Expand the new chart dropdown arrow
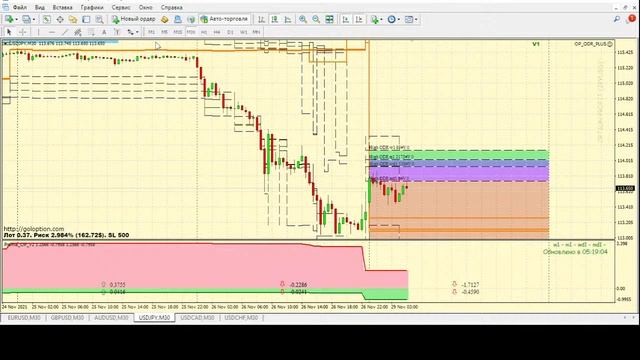The image size is (640, 360). click(x=16, y=19)
